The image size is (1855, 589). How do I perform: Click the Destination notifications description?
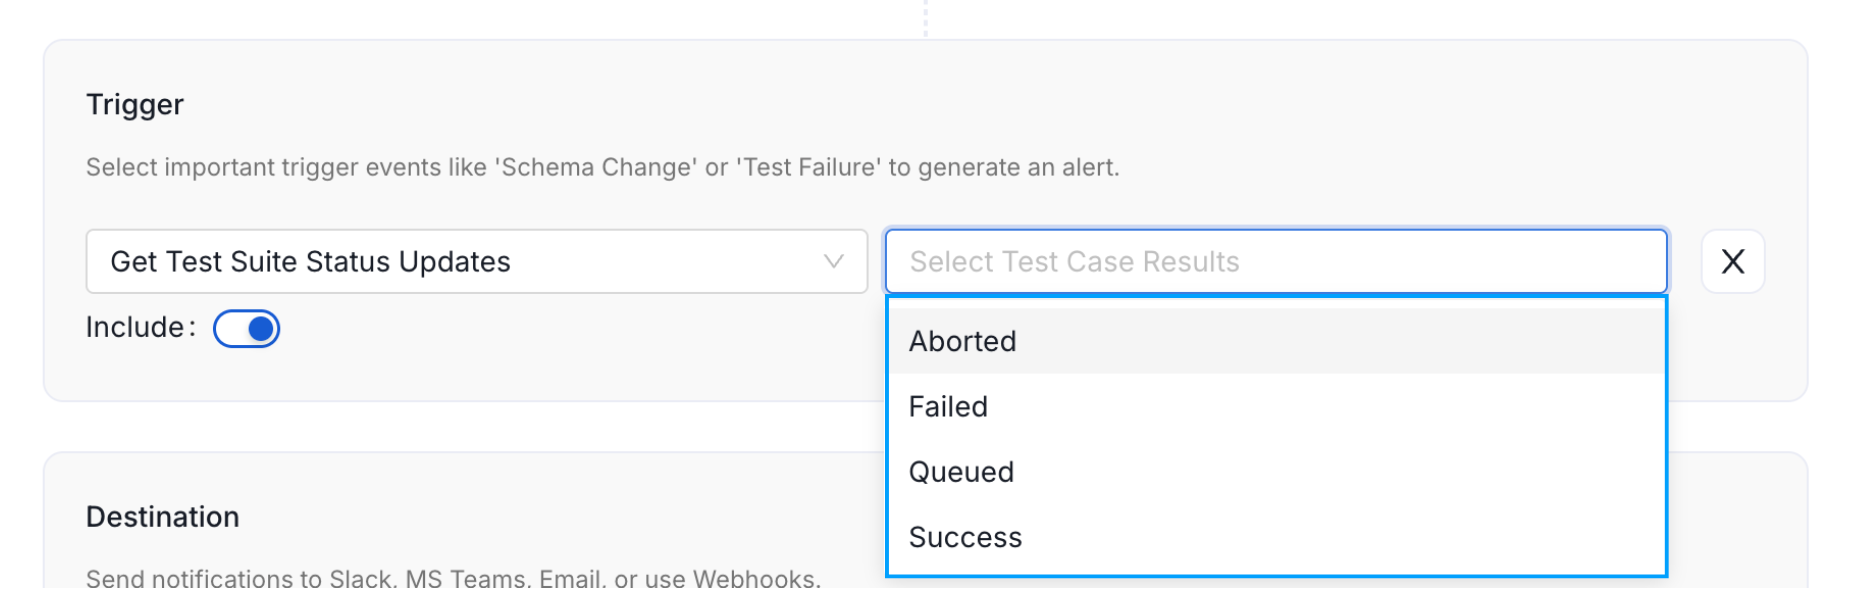tap(452, 578)
